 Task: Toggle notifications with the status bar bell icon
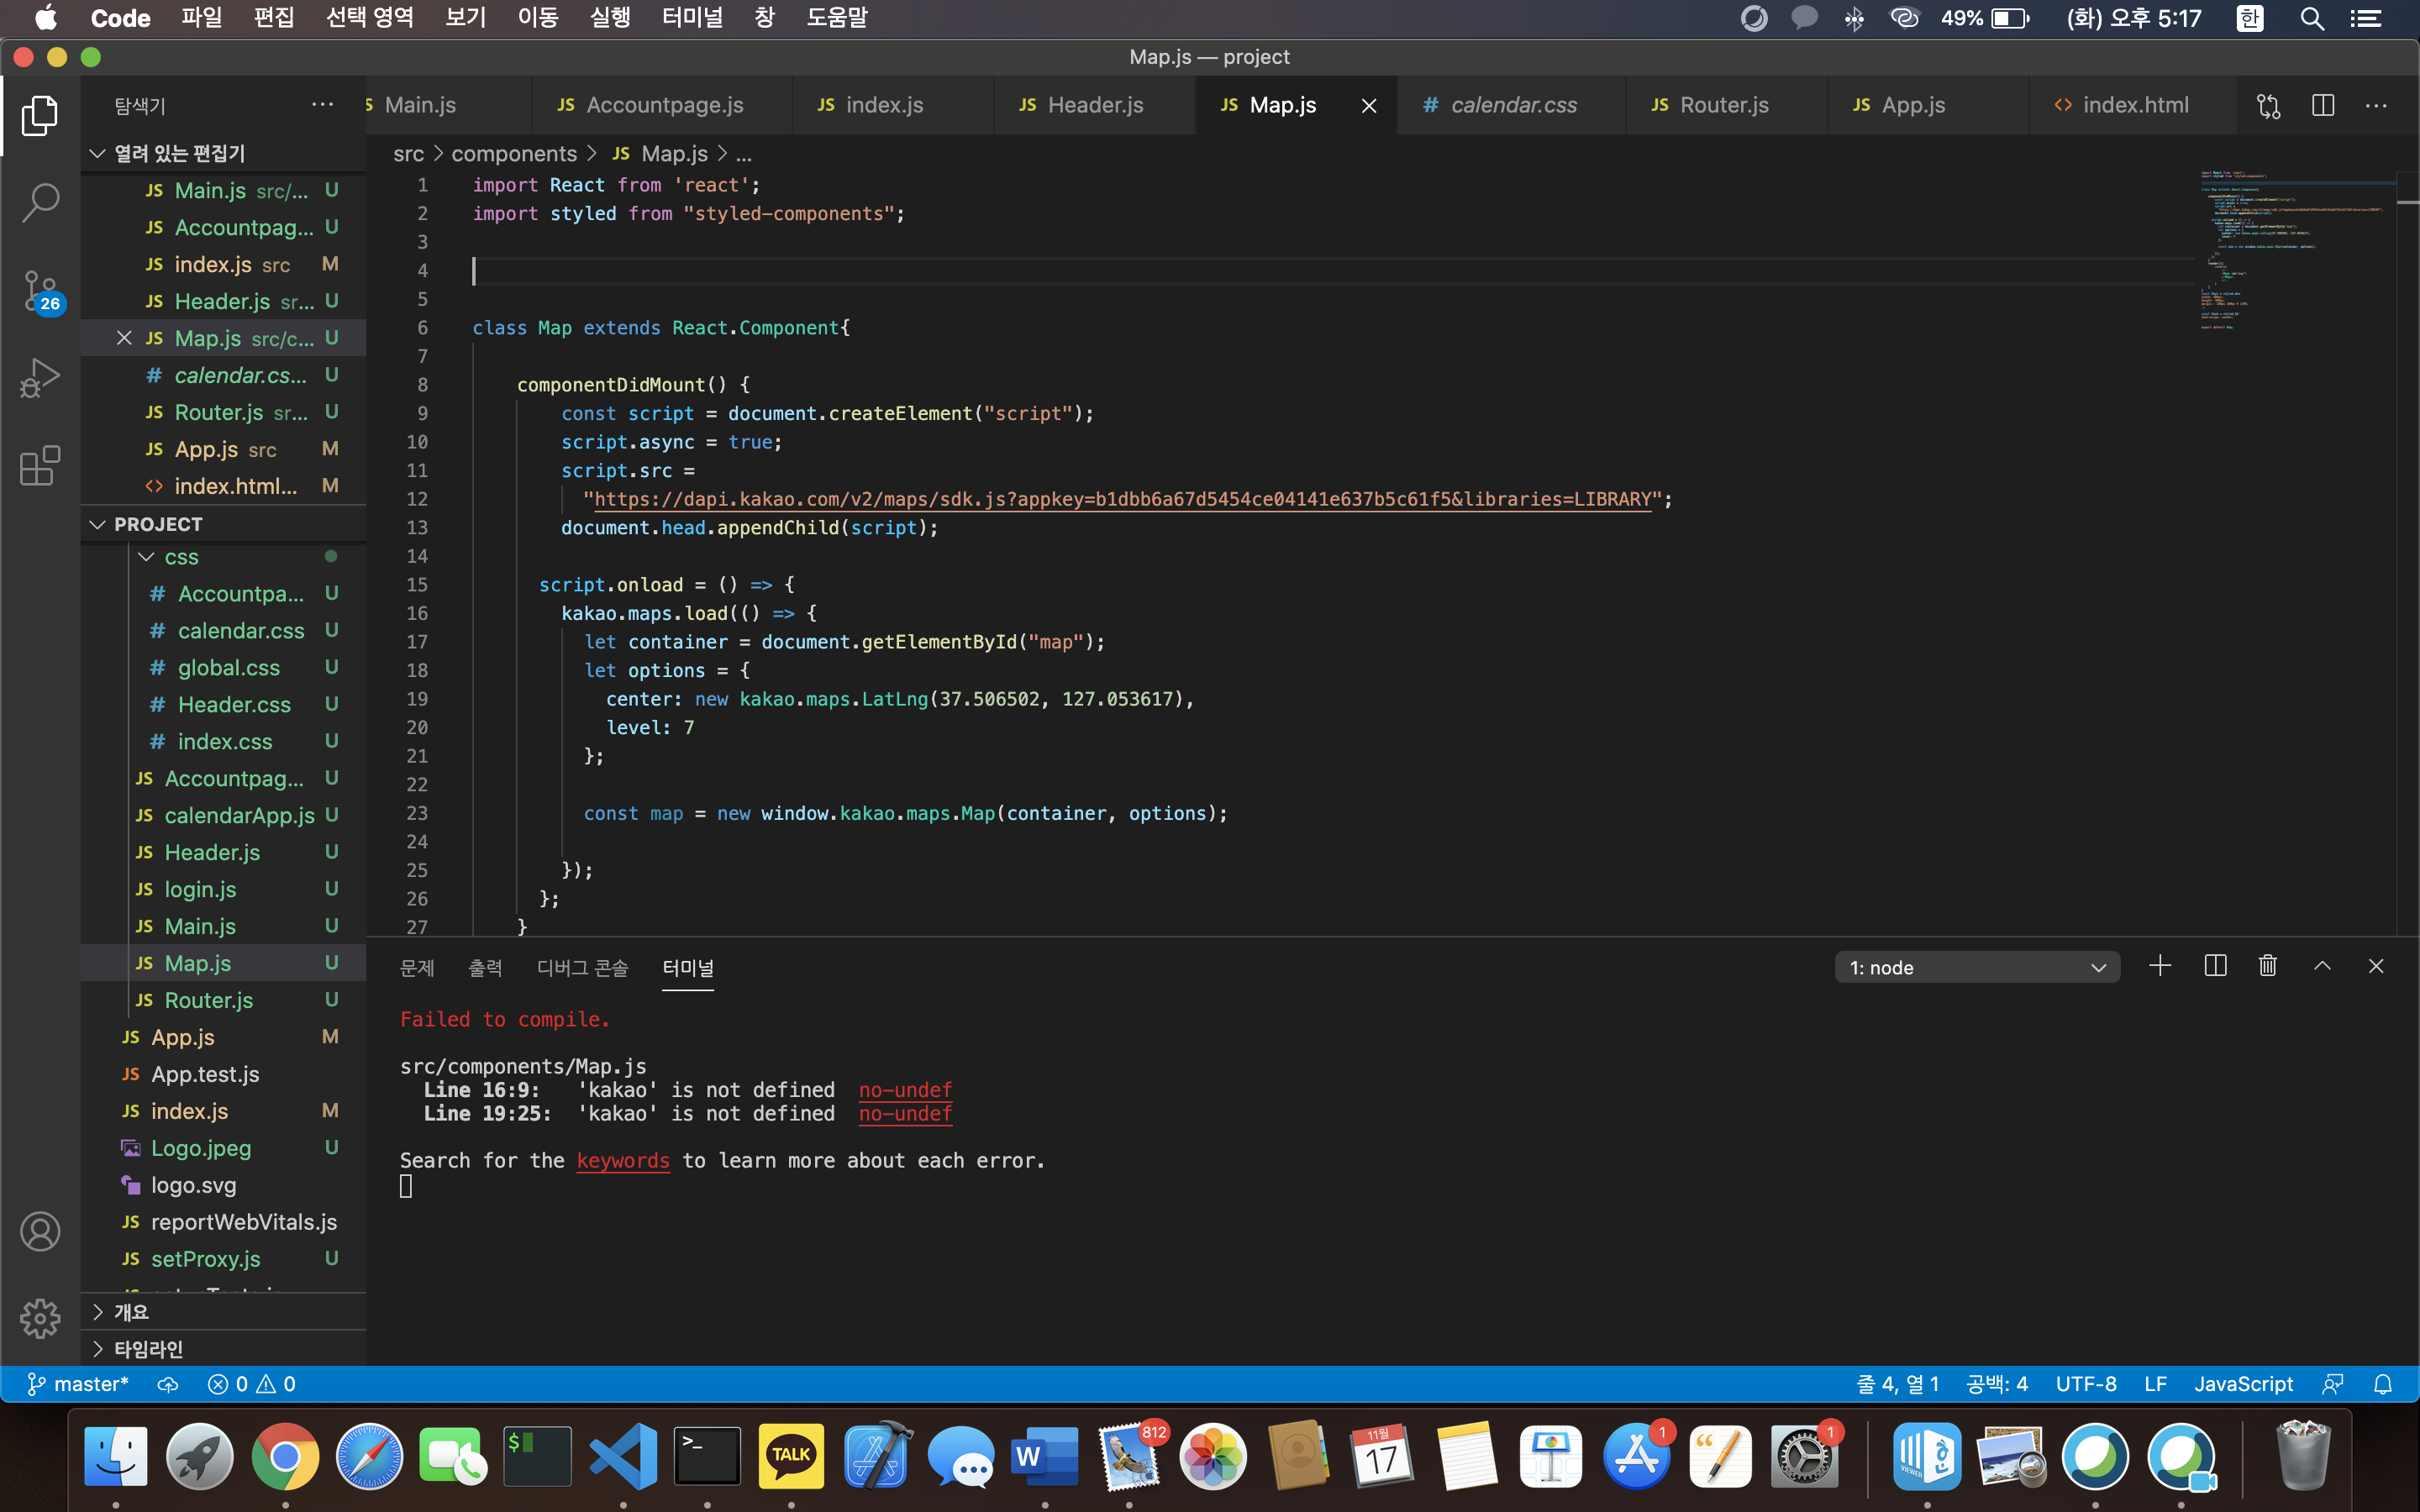2383,1384
